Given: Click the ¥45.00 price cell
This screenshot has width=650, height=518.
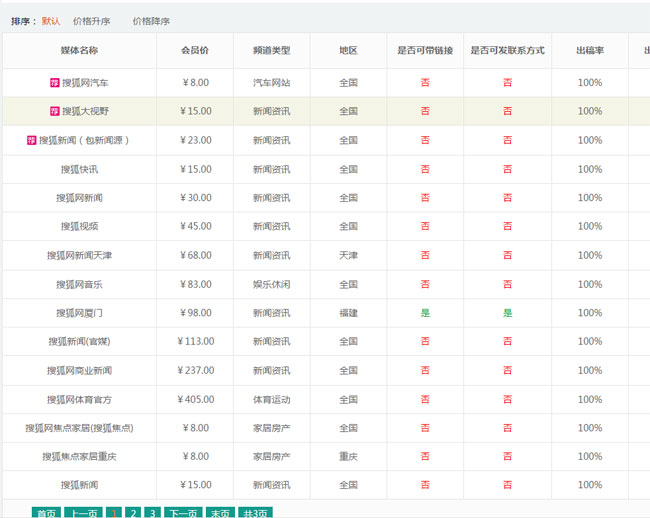Looking at the screenshot, I should pyautogui.click(x=196, y=226).
